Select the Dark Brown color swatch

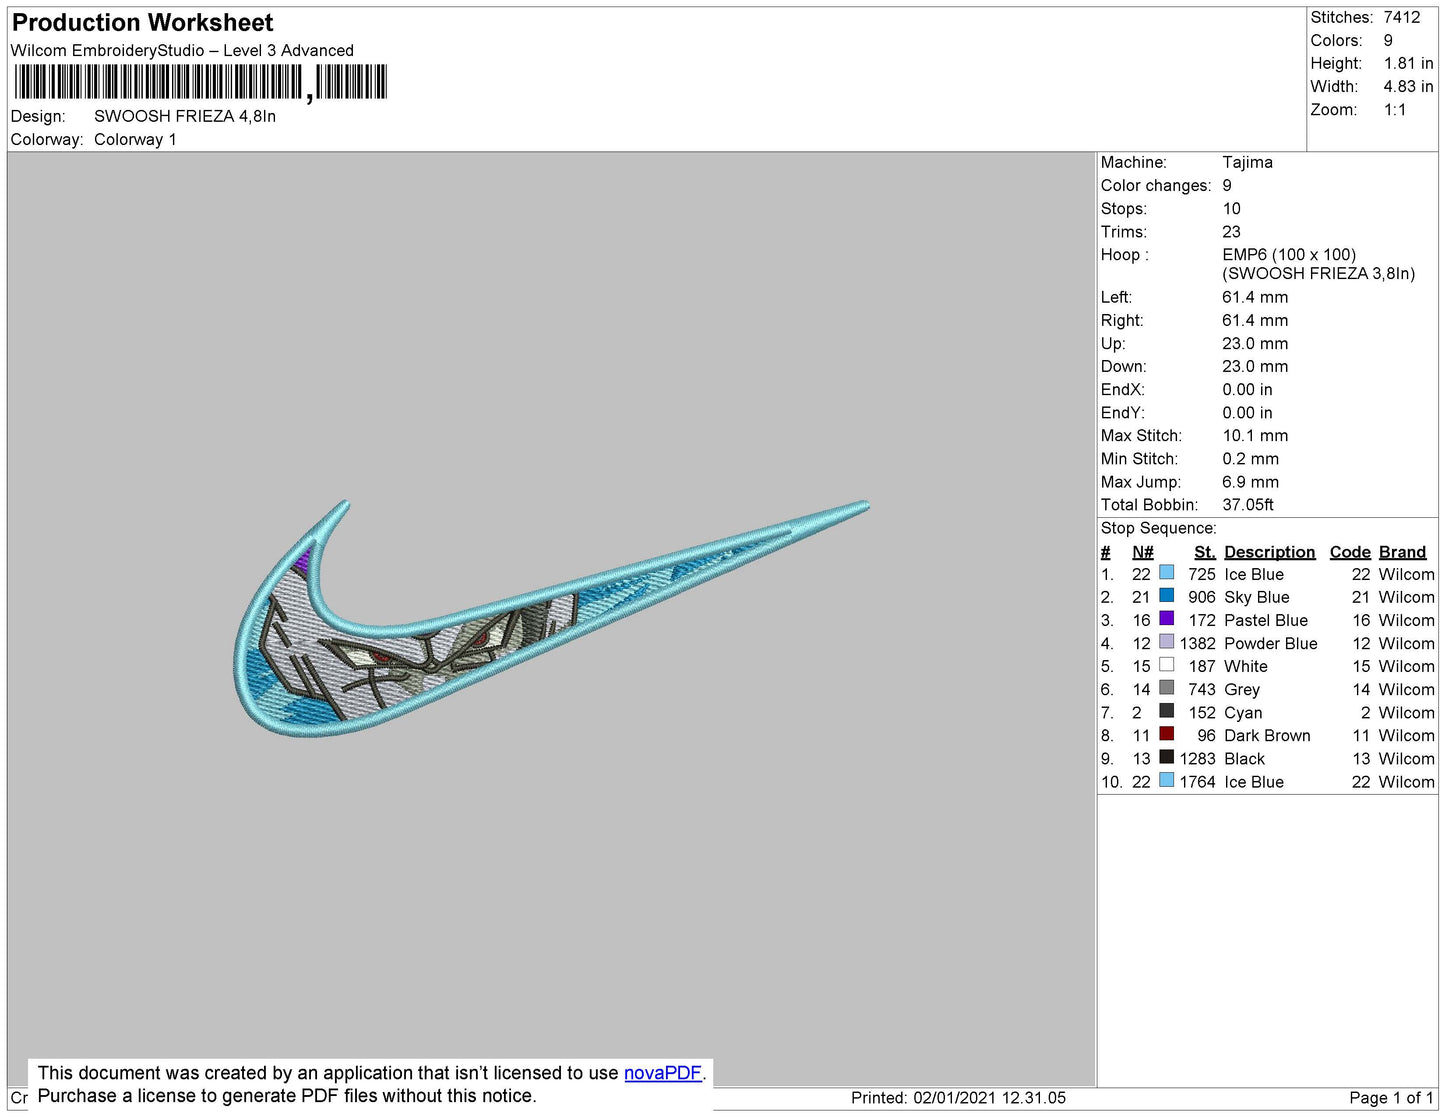[x=1166, y=734]
